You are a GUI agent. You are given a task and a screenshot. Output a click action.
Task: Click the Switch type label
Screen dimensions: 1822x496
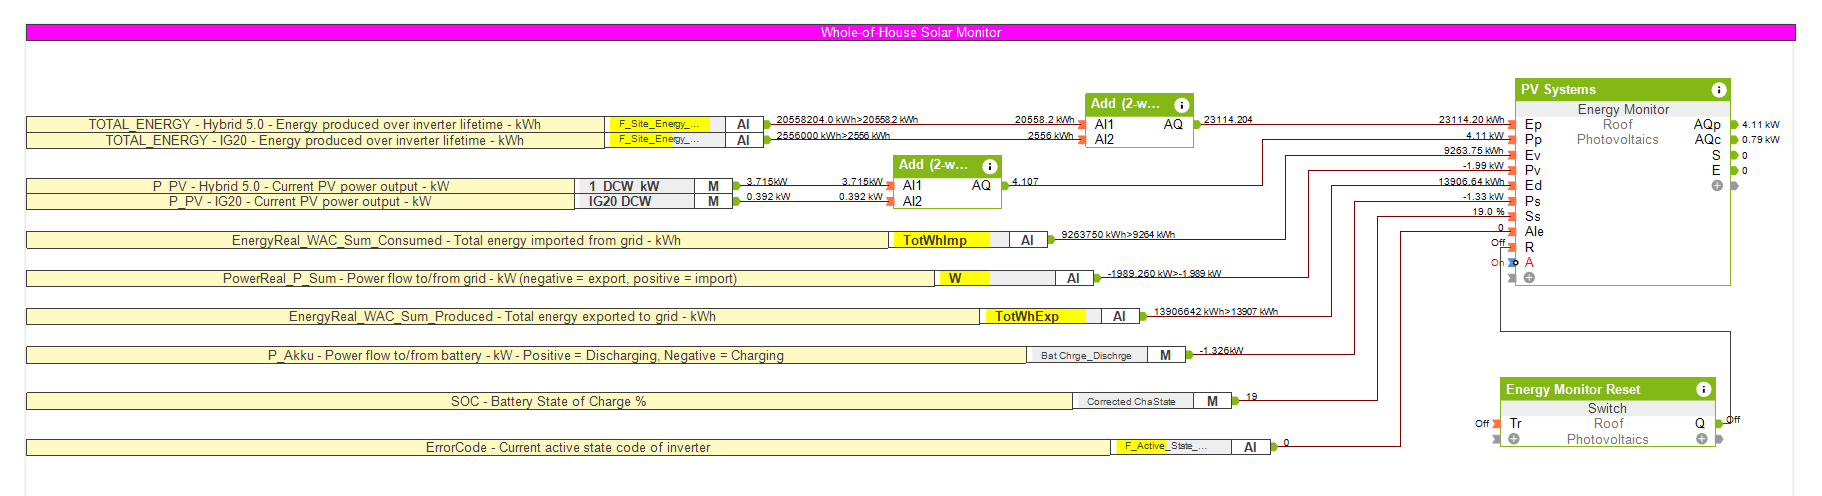[1607, 408]
